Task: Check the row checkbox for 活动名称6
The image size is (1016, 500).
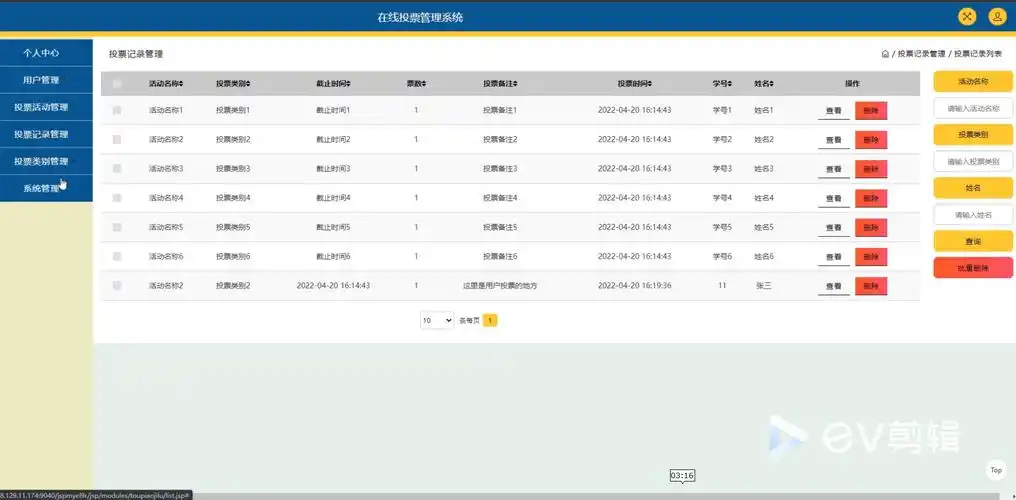Action: point(117,256)
